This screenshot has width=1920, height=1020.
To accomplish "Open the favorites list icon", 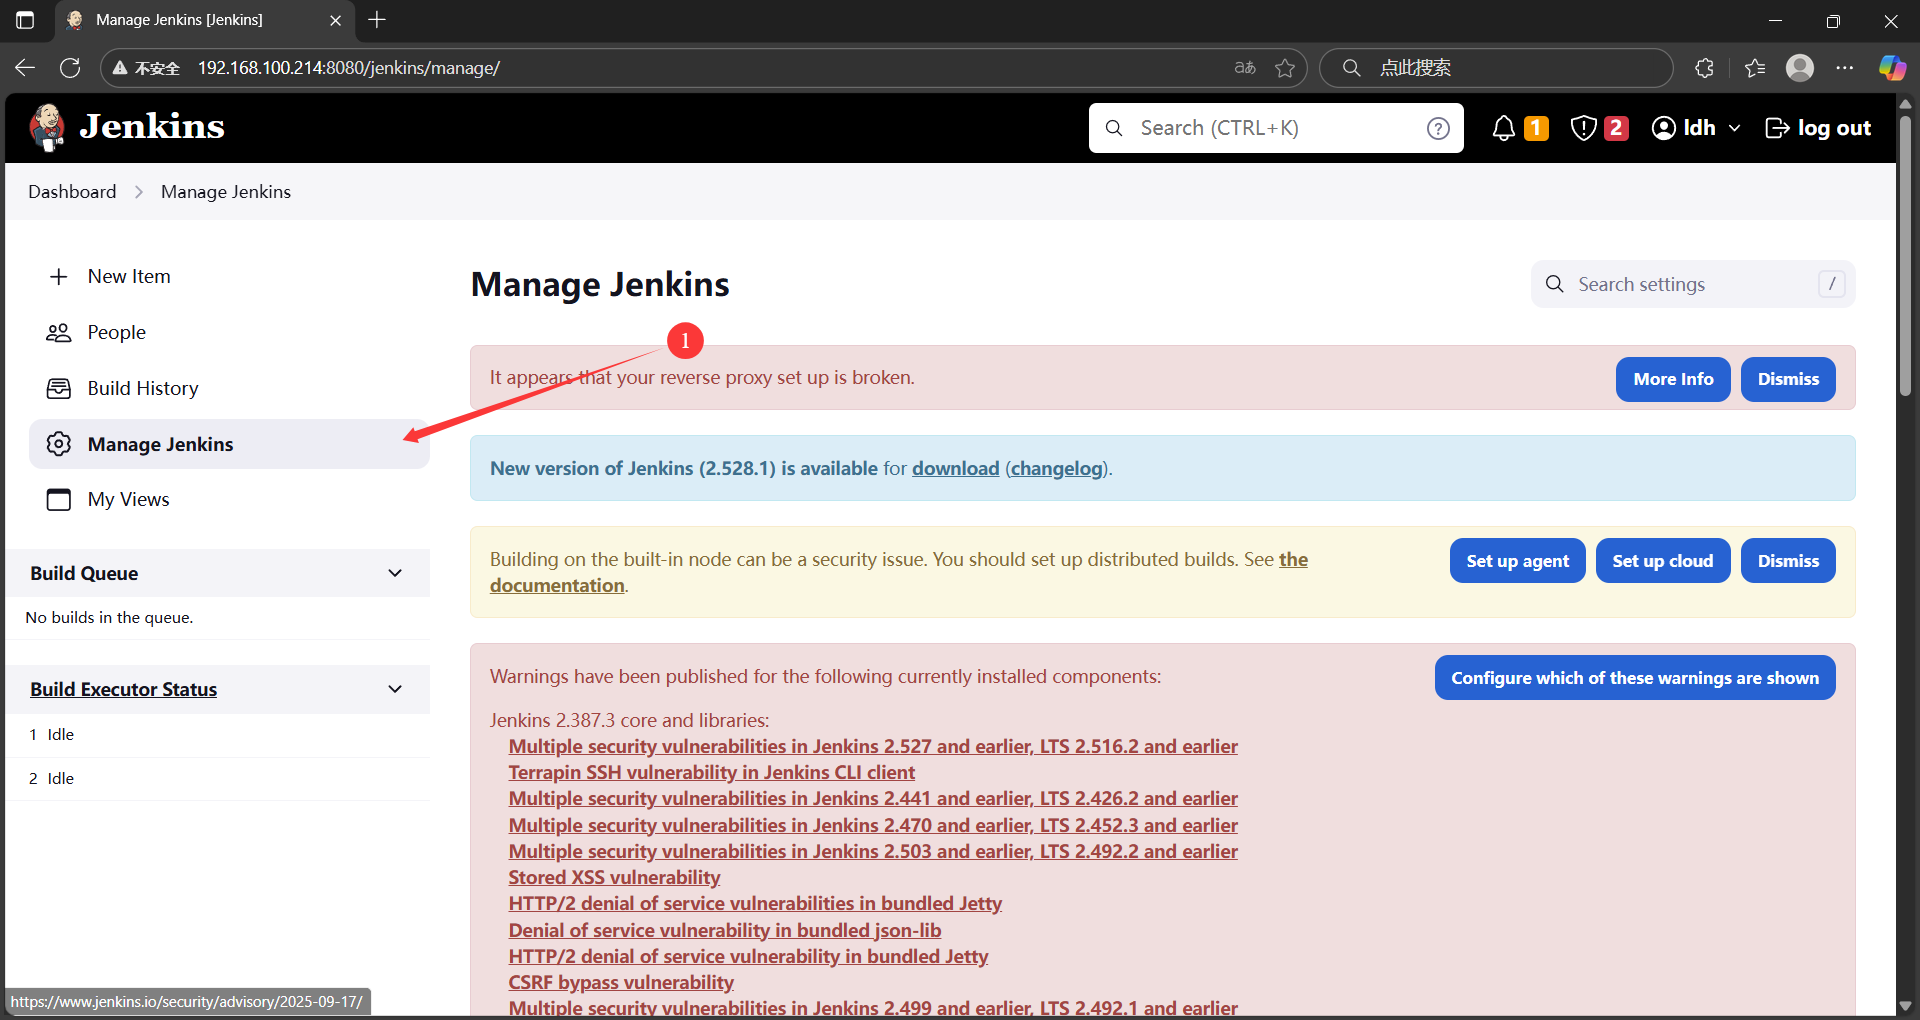I will click(1755, 68).
